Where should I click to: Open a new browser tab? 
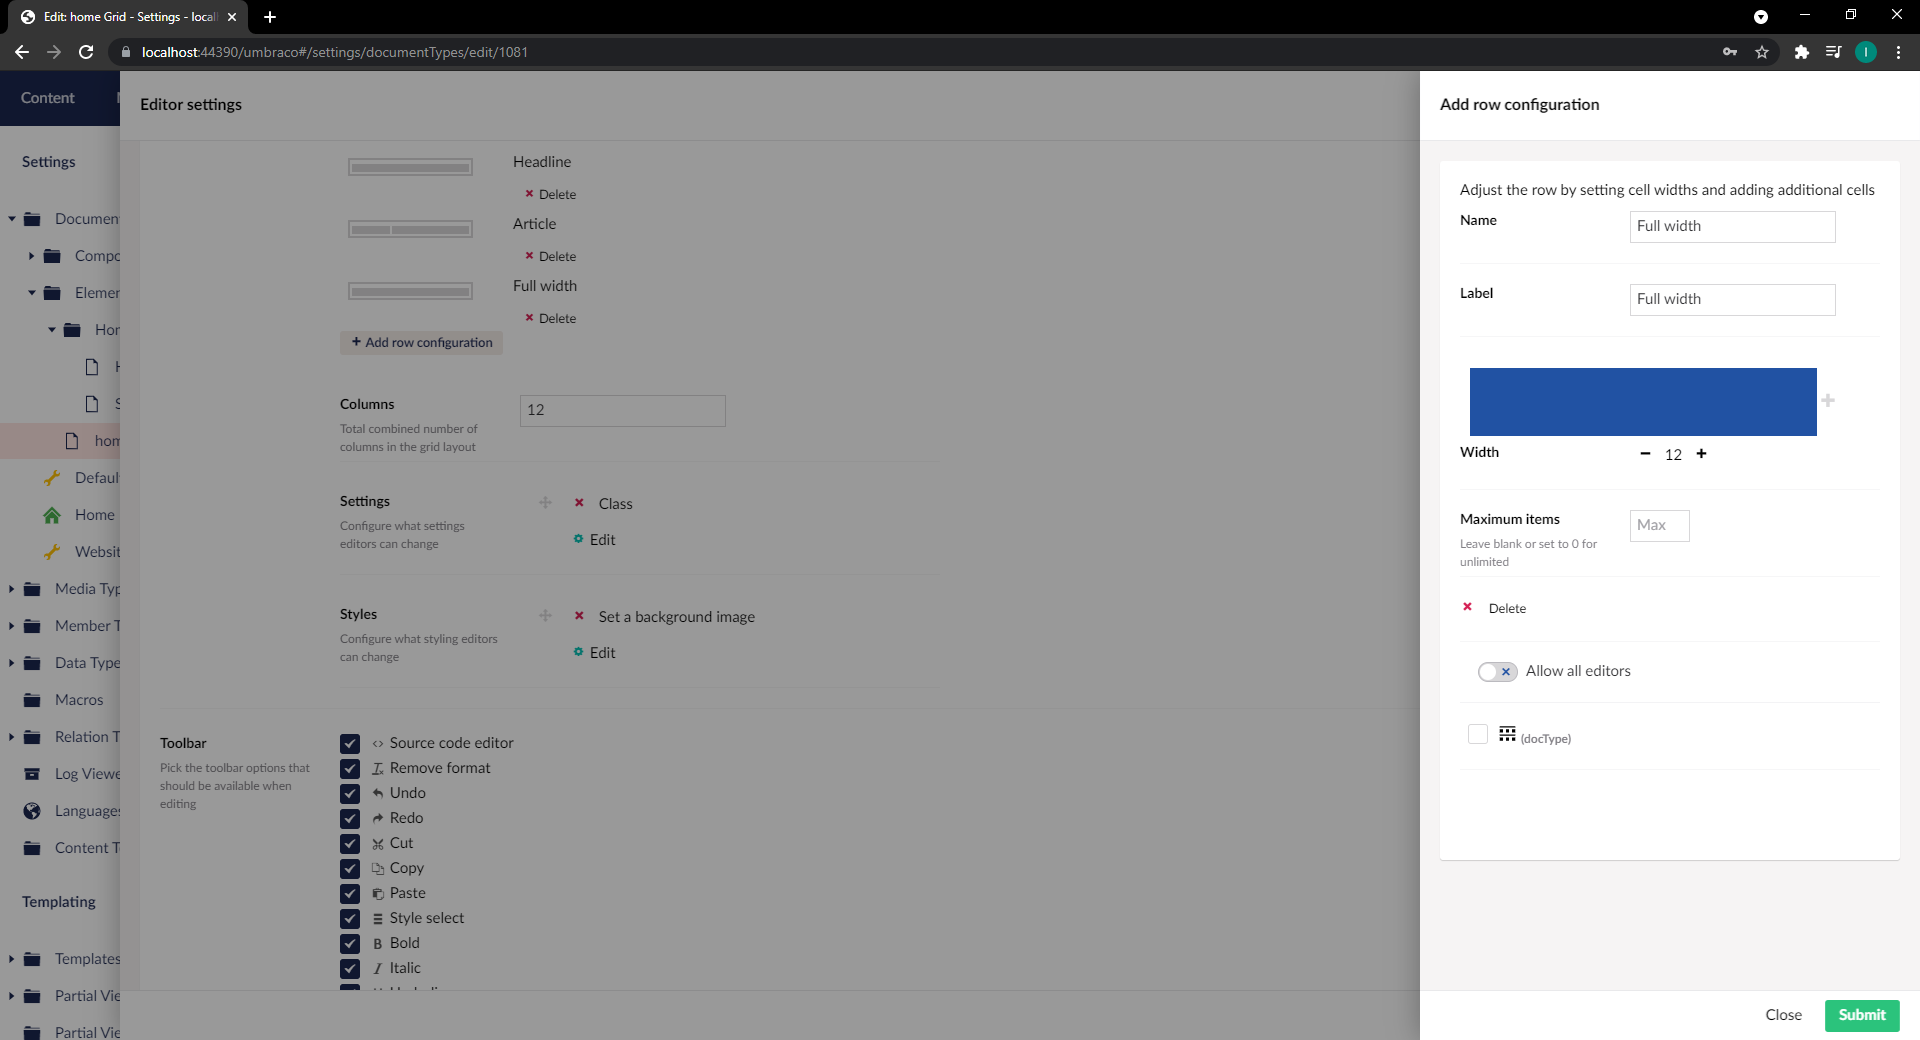(x=270, y=17)
